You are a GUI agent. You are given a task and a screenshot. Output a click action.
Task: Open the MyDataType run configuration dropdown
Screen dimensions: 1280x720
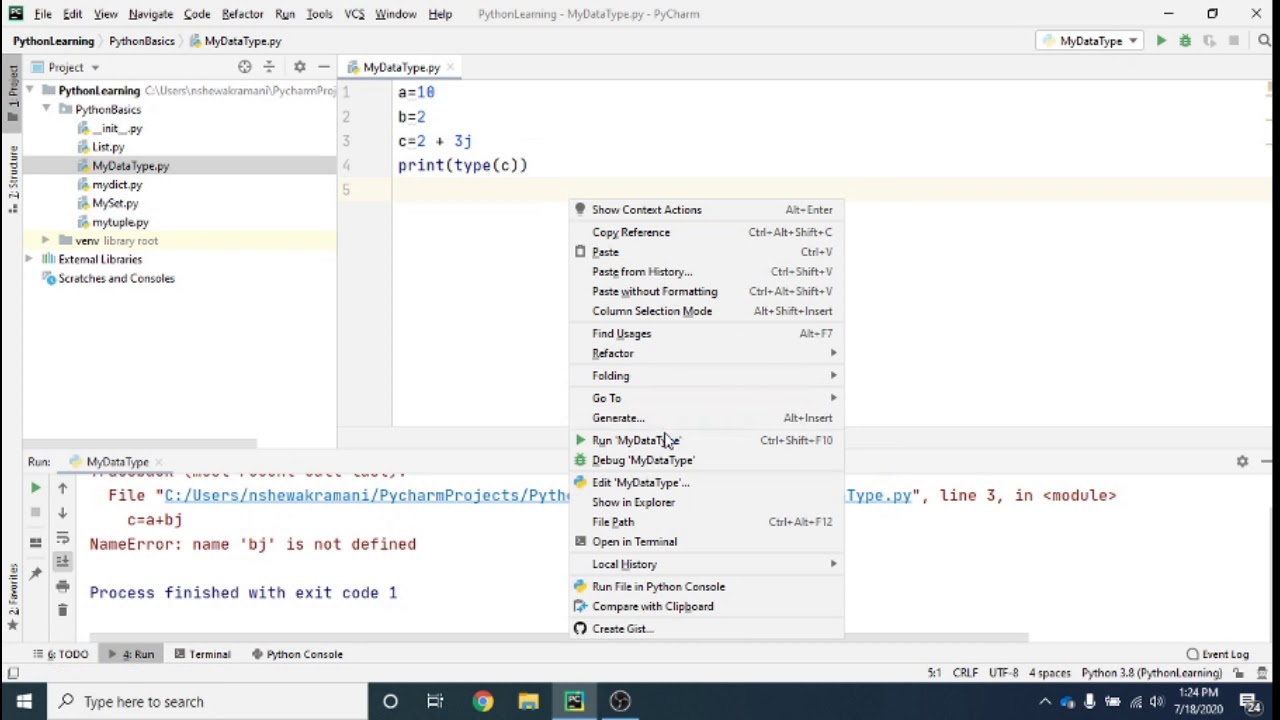[x=1091, y=41]
